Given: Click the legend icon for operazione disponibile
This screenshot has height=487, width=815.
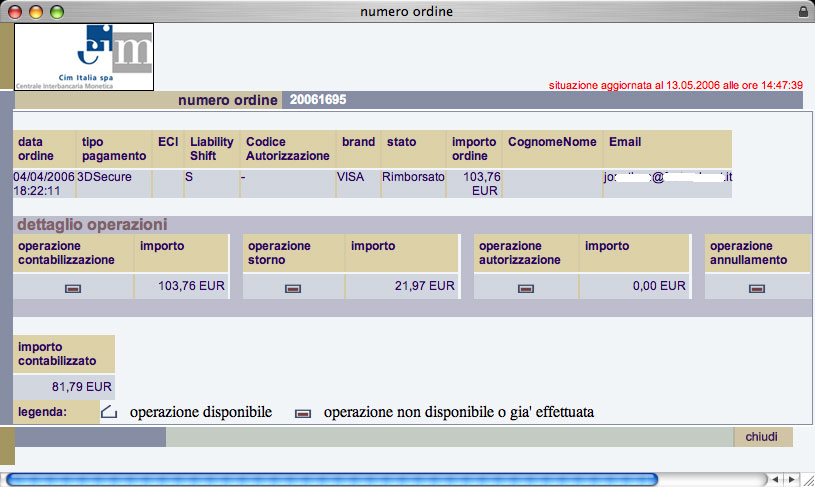Looking at the screenshot, I should pyautogui.click(x=109, y=412).
